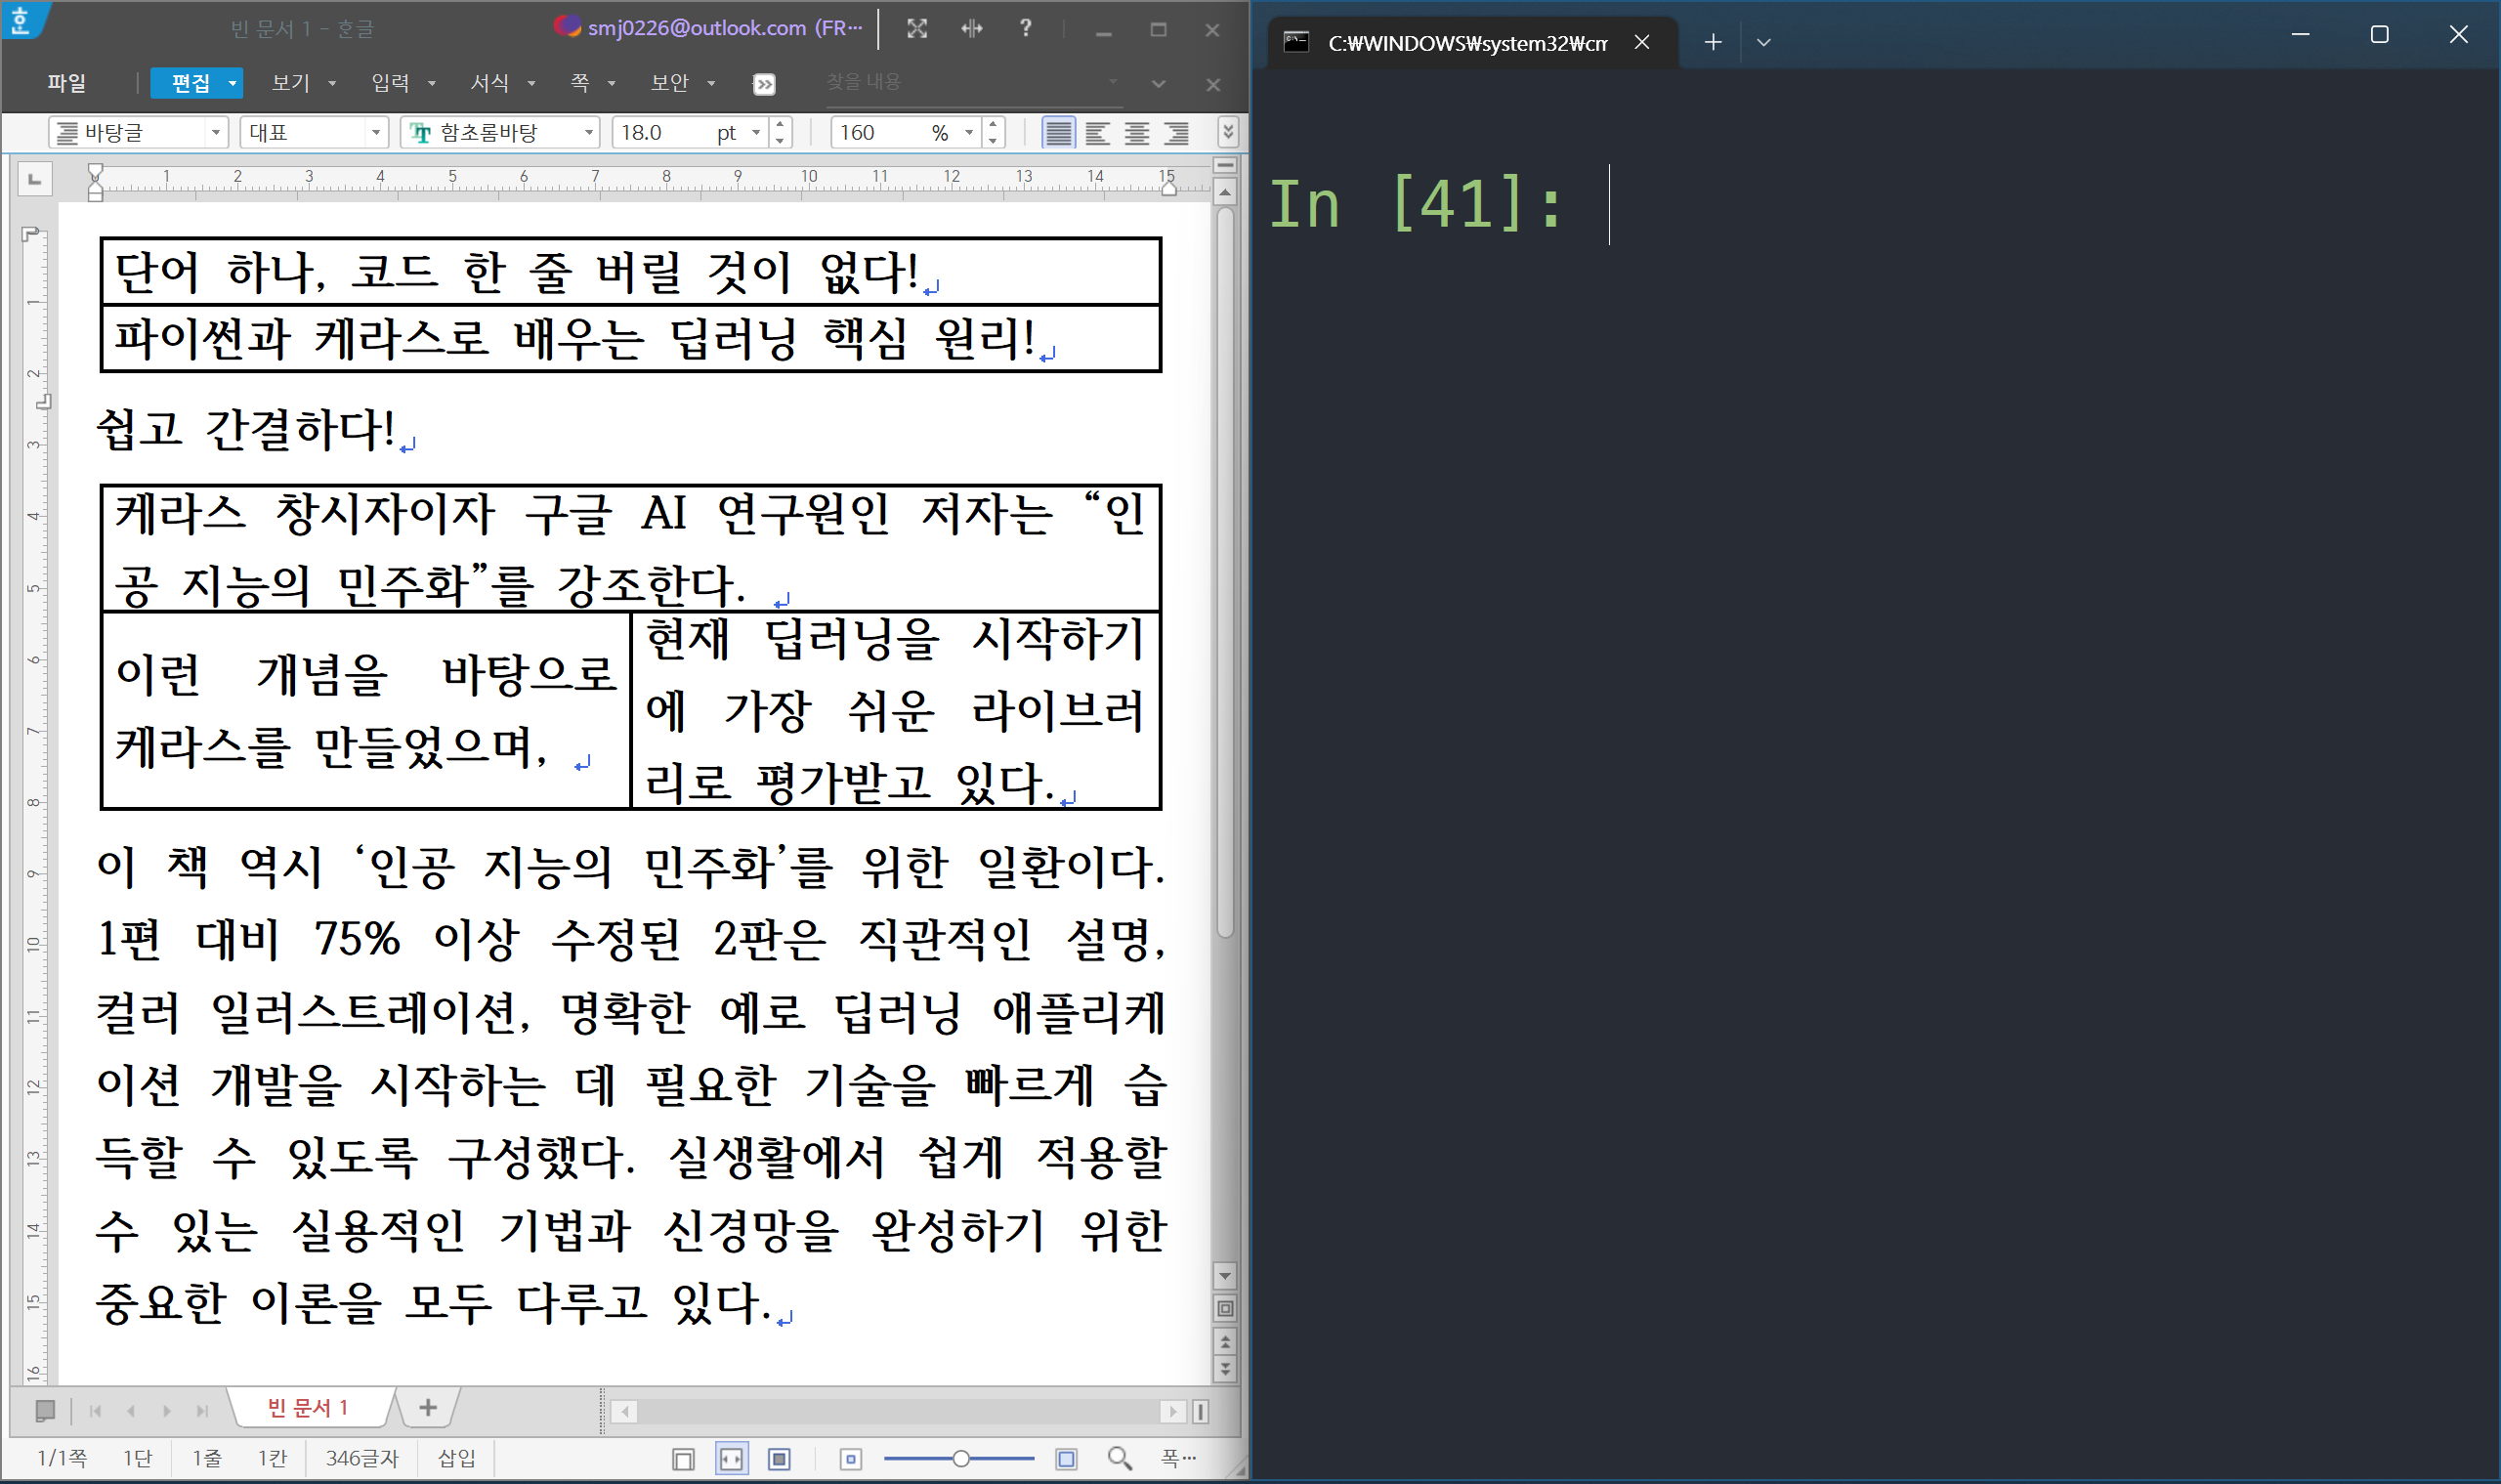Click the right align icon
This screenshot has width=2501, height=1484.
coord(1177,133)
